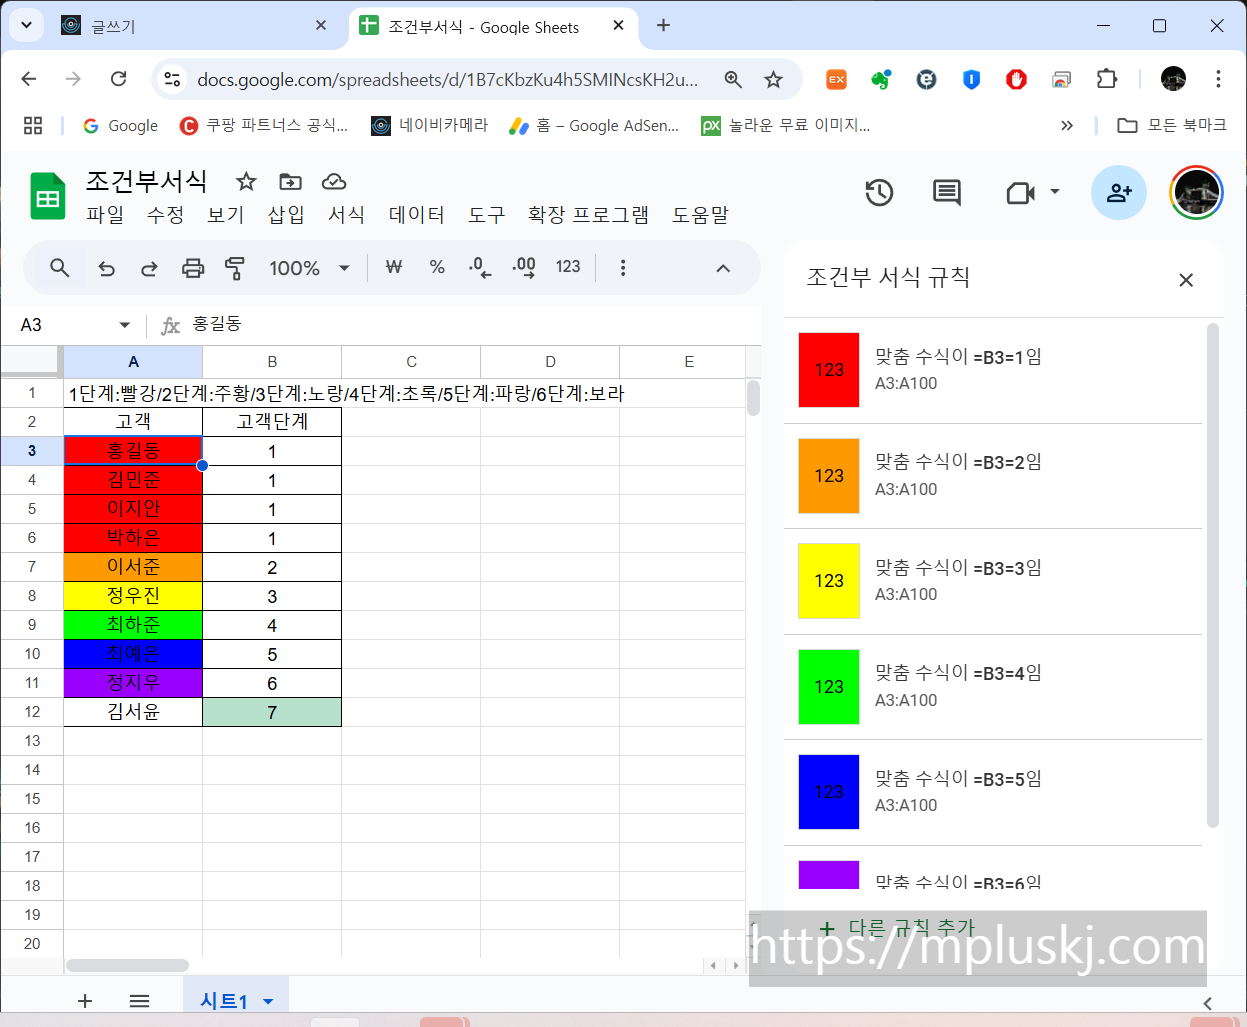Collapse the toolbar with the chevron
This screenshot has width=1247, height=1027.
(x=722, y=268)
